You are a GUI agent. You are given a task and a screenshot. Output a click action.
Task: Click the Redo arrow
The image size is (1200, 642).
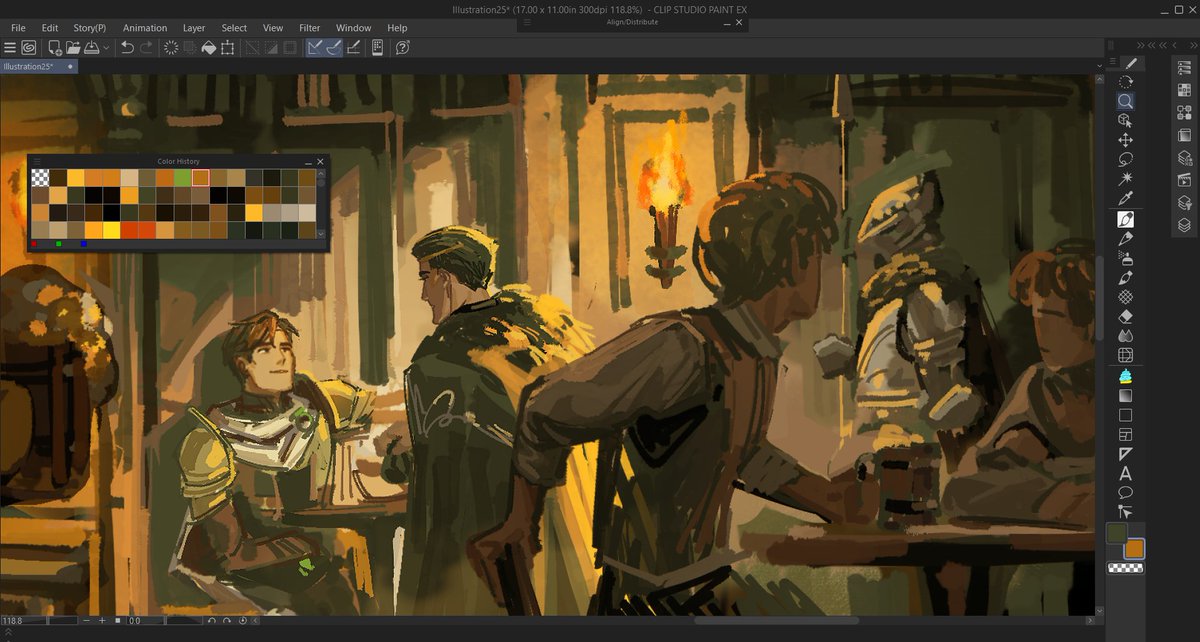(147, 47)
